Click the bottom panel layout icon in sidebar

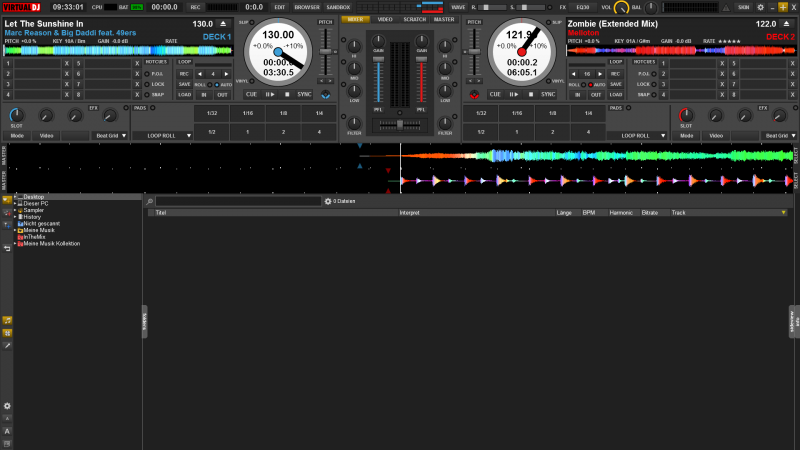tap(7, 443)
